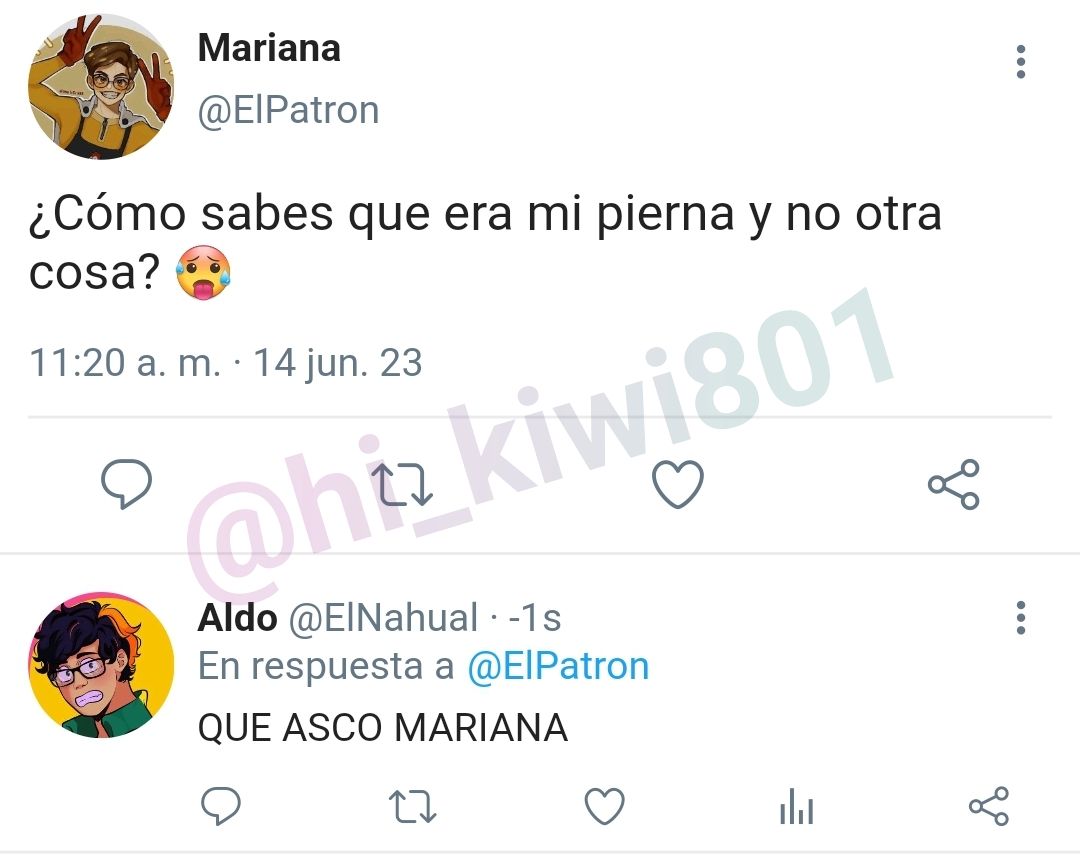Image resolution: width=1080 pixels, height=863 pixels.
Task: Open Mariana's profile via her display name
Action: coord(269,48)
